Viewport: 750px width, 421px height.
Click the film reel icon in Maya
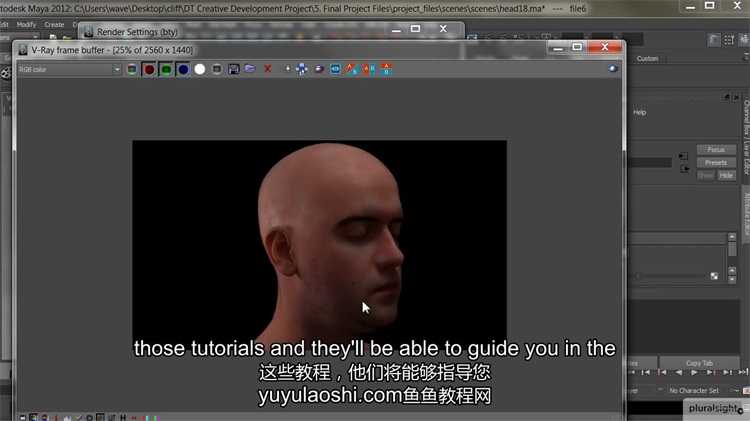5,74
